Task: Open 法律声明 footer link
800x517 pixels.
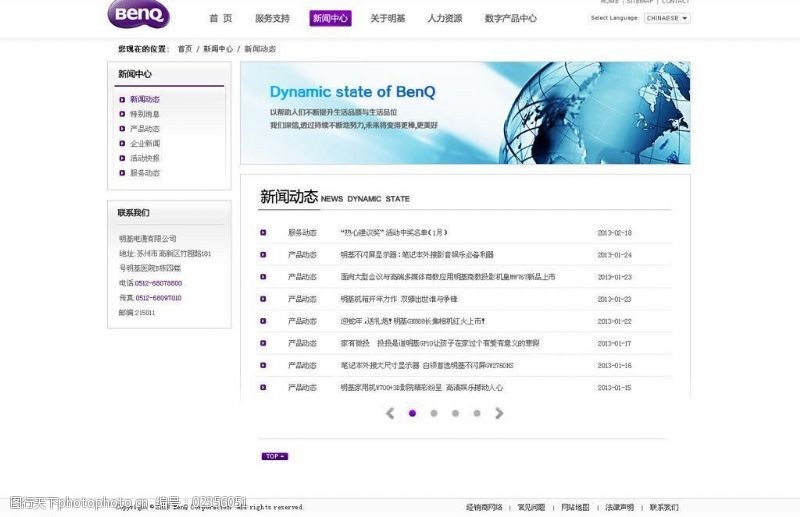Action: tap(619, 507)
